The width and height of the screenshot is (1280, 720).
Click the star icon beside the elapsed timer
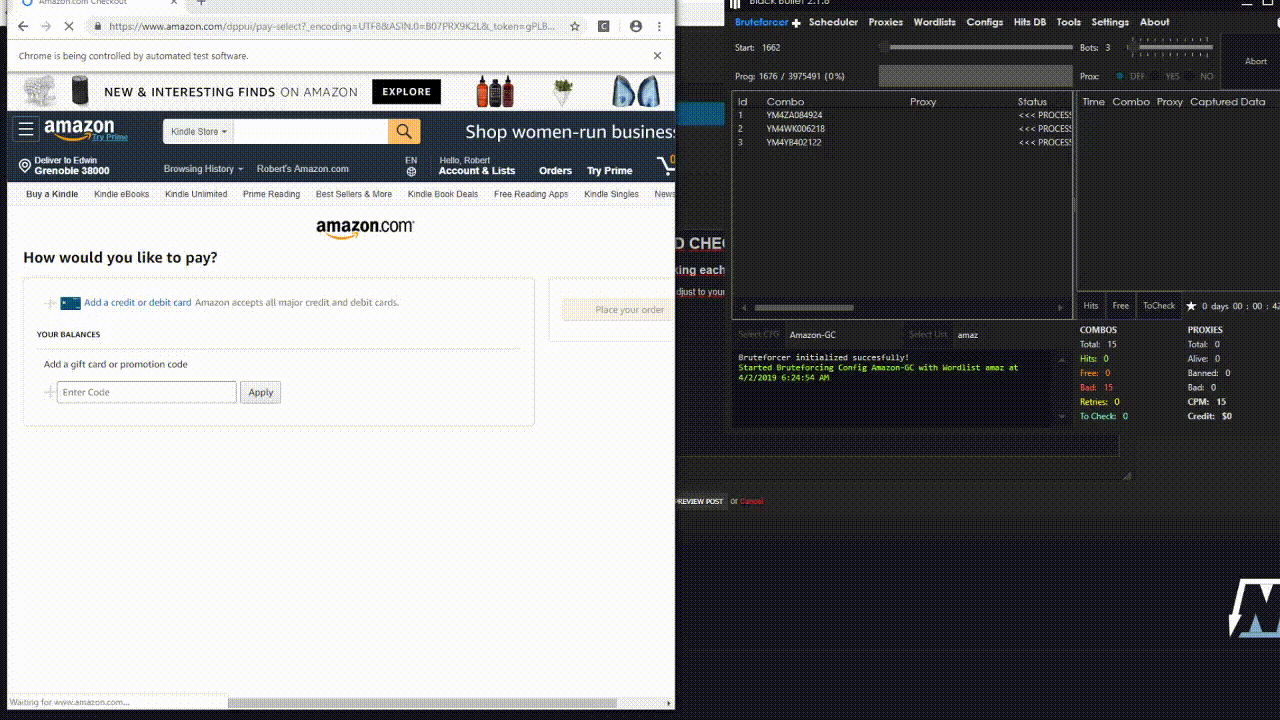pyautogui.click(x=1191, y=306)
